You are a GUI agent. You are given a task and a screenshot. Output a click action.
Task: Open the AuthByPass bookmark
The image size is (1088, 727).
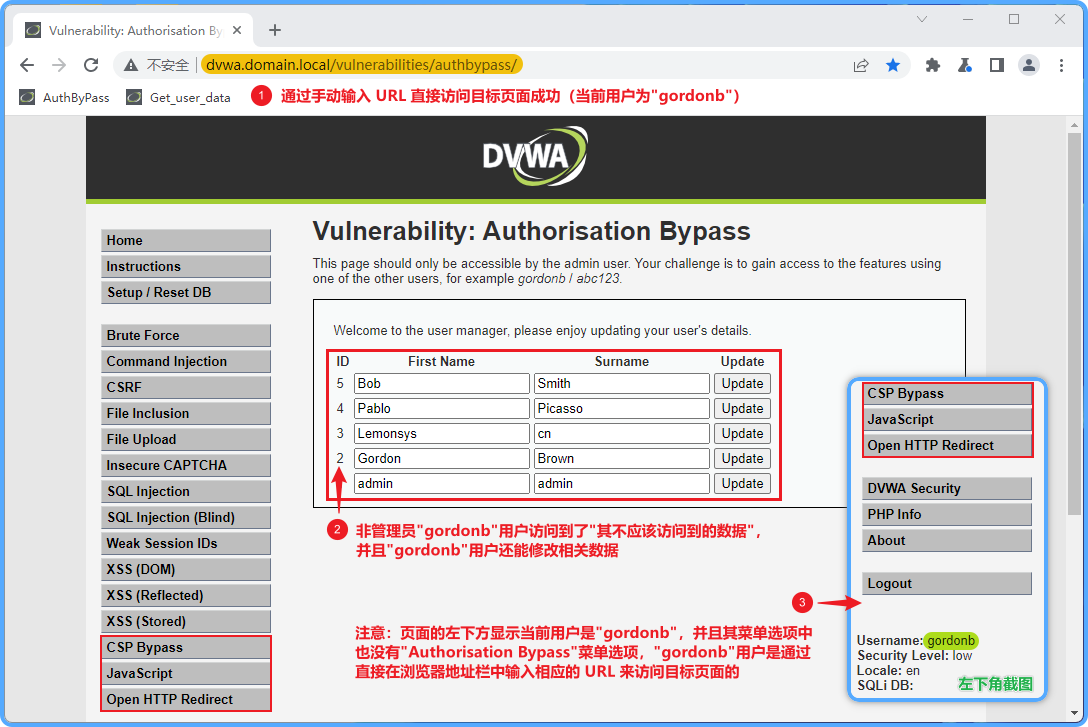pos(65,97)
